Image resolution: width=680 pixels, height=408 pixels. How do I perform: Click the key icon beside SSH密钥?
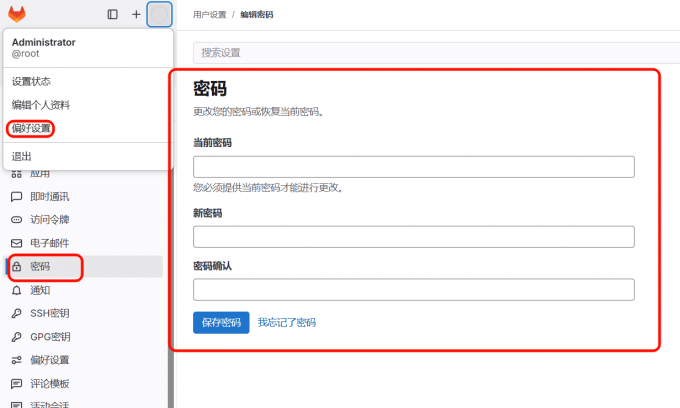pyautogui.click(x=16, y=313)
